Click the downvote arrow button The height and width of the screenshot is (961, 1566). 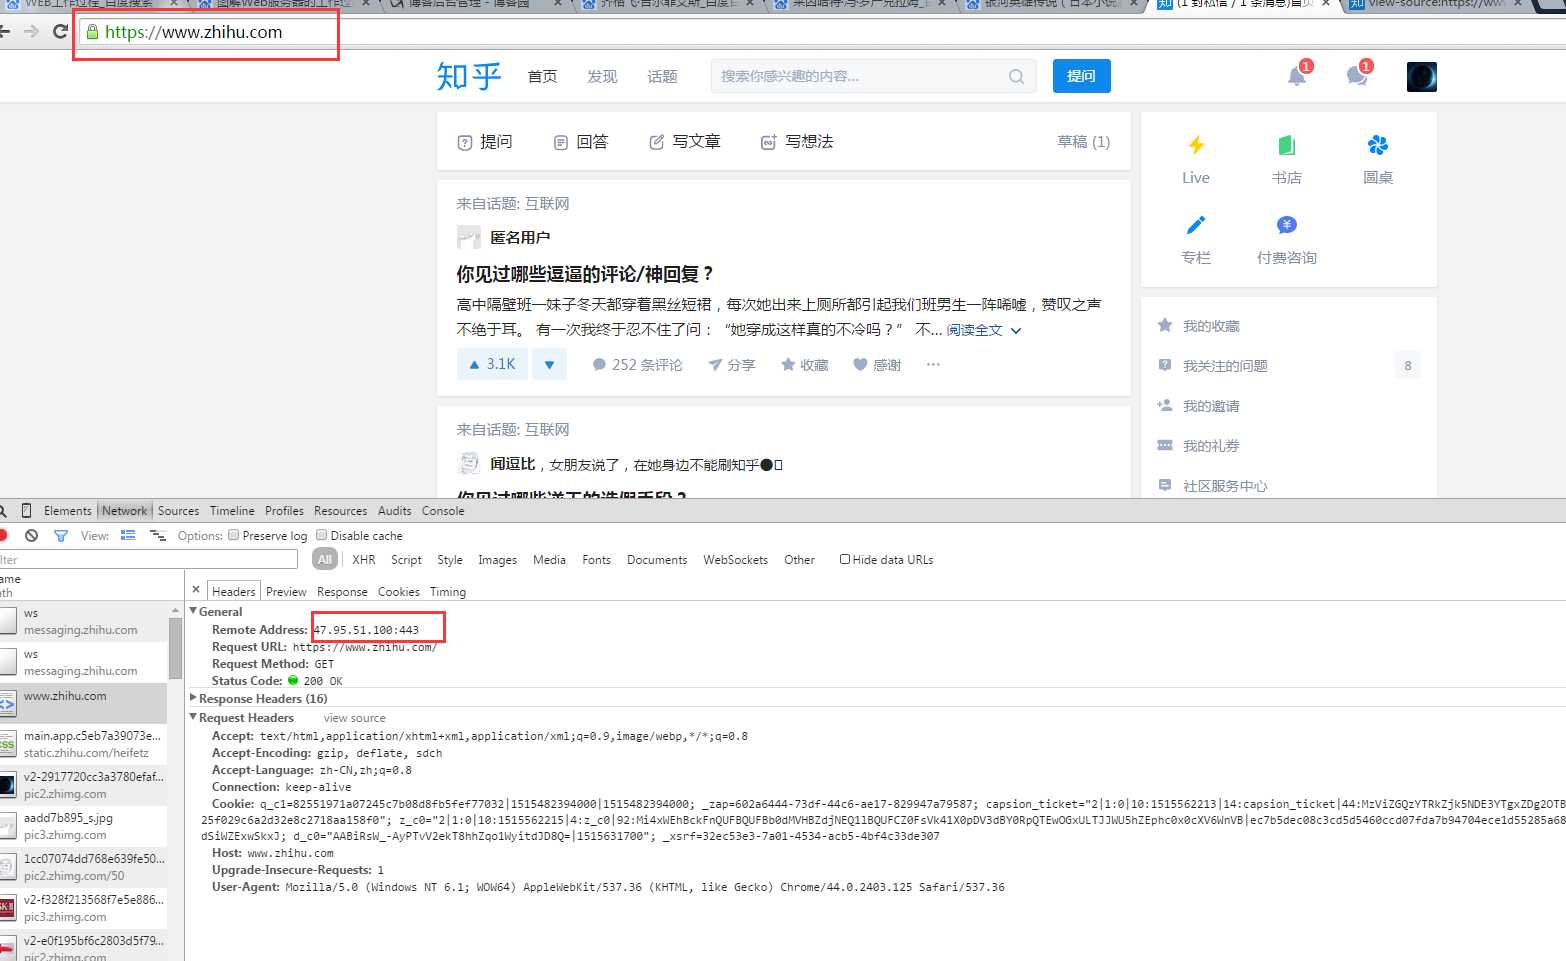click(549, 365)
